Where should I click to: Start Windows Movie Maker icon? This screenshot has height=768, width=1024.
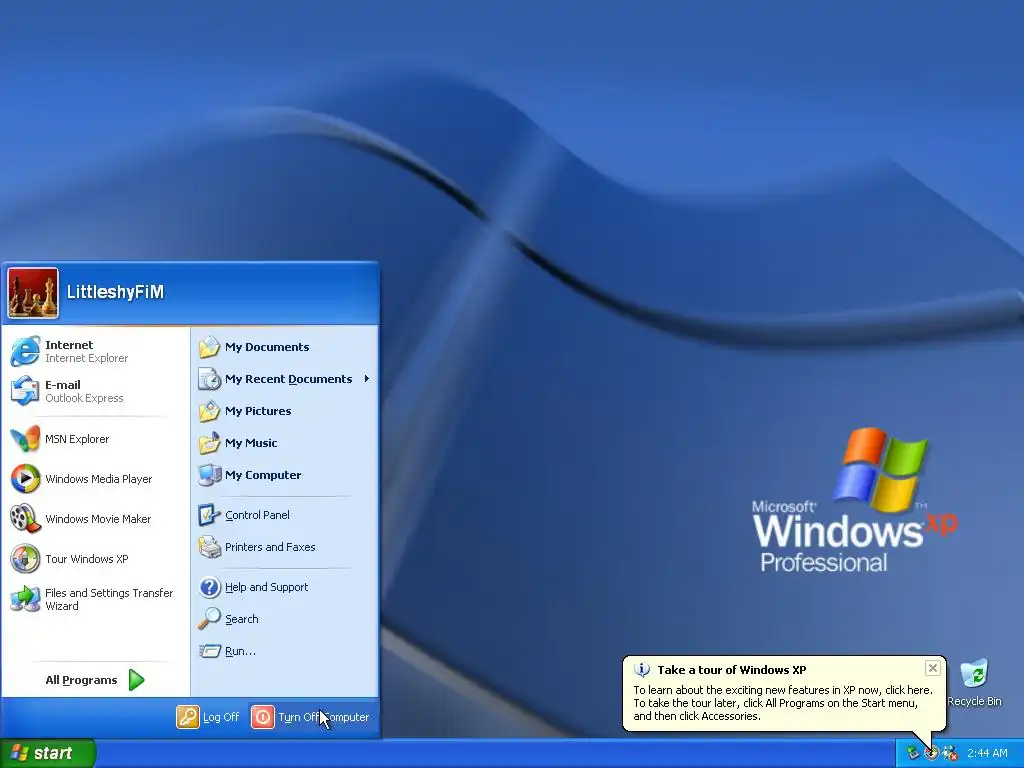point(25,519)
